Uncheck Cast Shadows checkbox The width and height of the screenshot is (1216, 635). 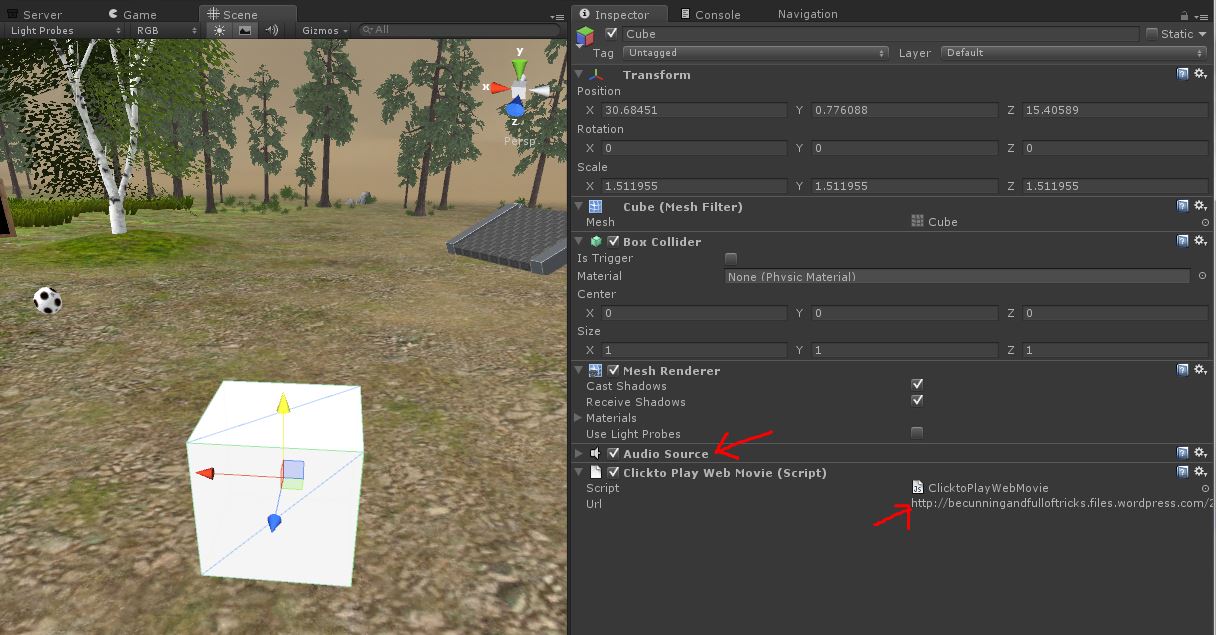917,384
